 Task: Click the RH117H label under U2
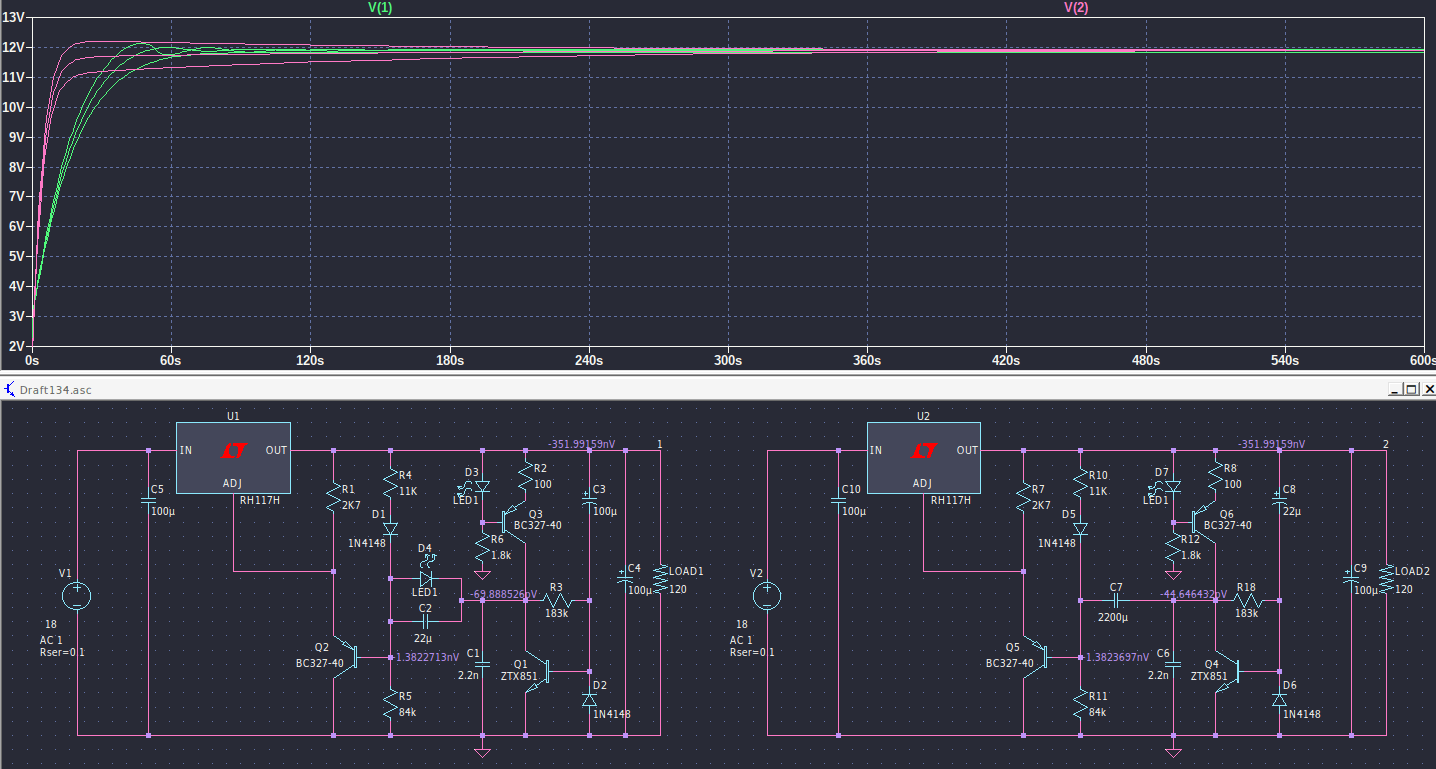pos(949,500)
